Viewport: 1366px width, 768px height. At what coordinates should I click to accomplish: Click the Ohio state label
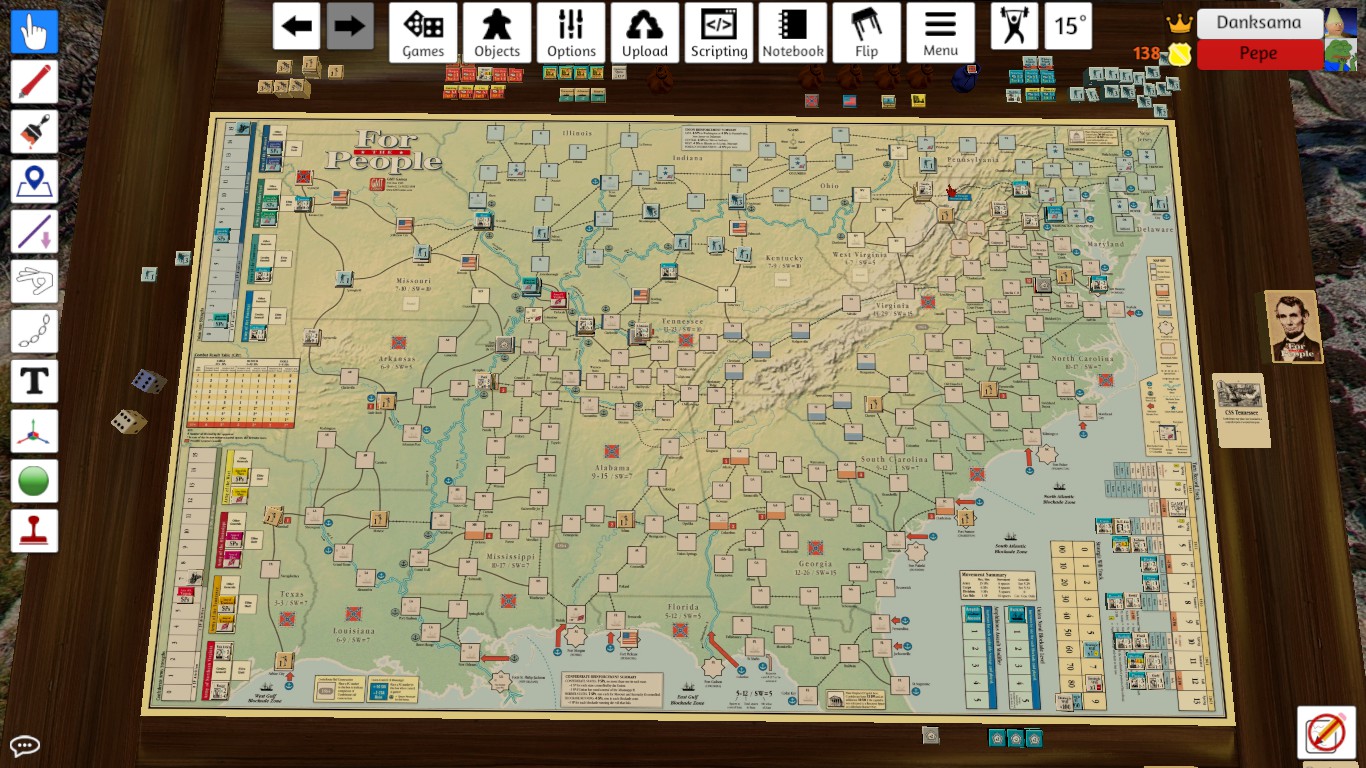(x=830, y=186)
